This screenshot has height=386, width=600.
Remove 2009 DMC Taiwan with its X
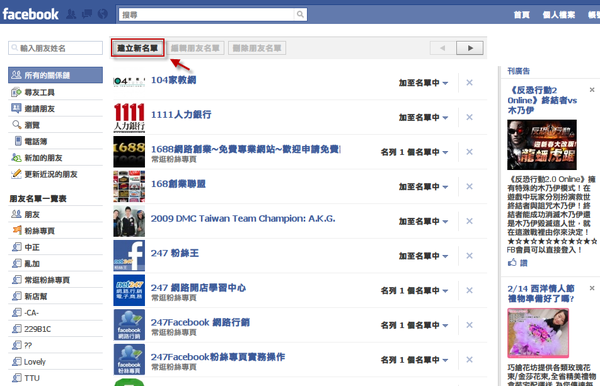pyautogui.click(x=470, y=221)
